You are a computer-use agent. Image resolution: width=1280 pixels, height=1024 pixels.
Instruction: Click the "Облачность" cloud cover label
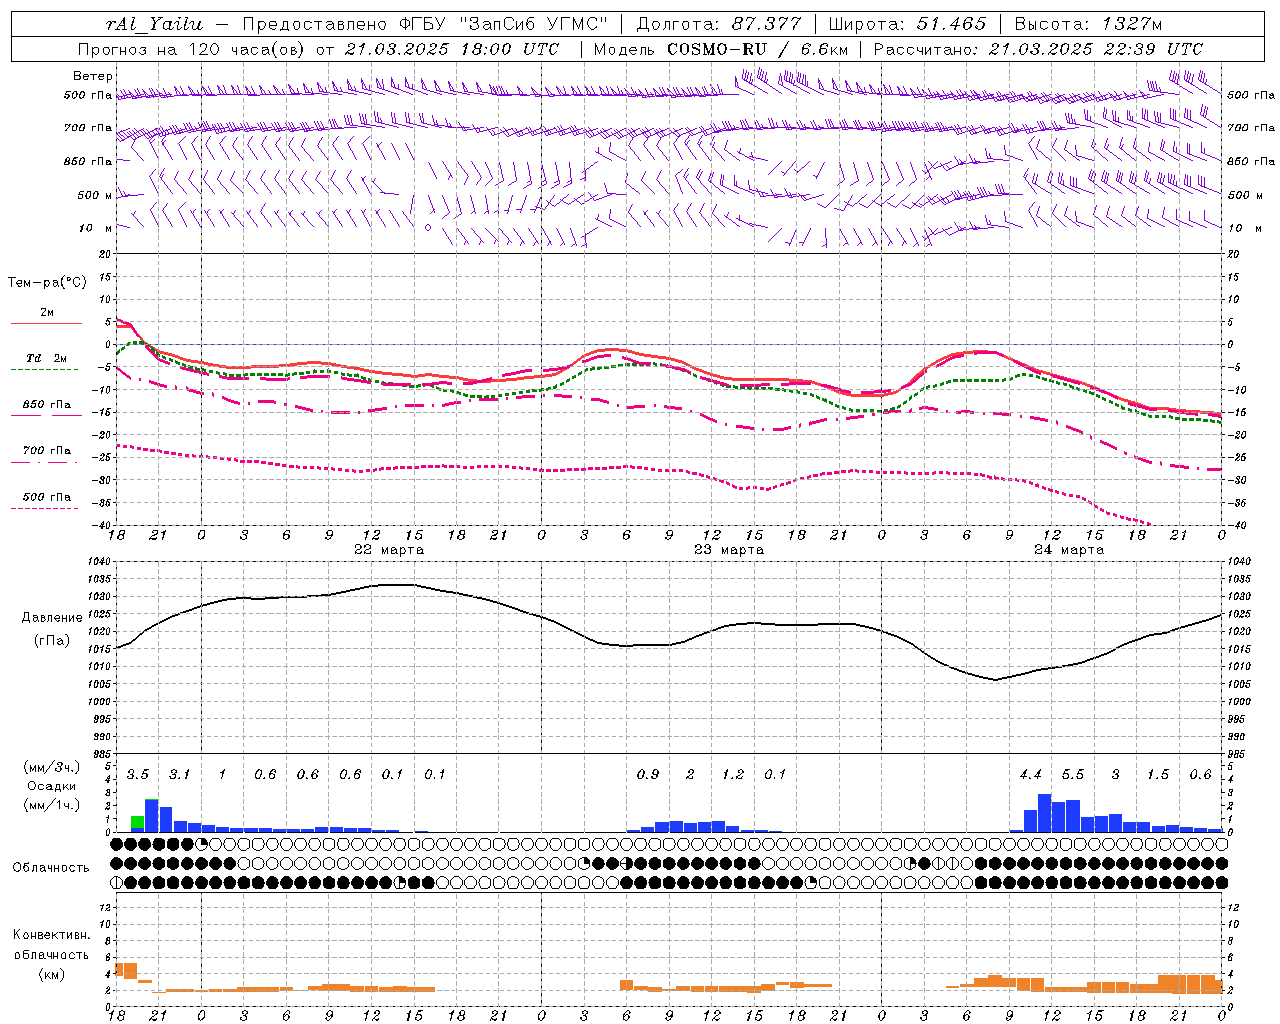[x=51, y=867]
